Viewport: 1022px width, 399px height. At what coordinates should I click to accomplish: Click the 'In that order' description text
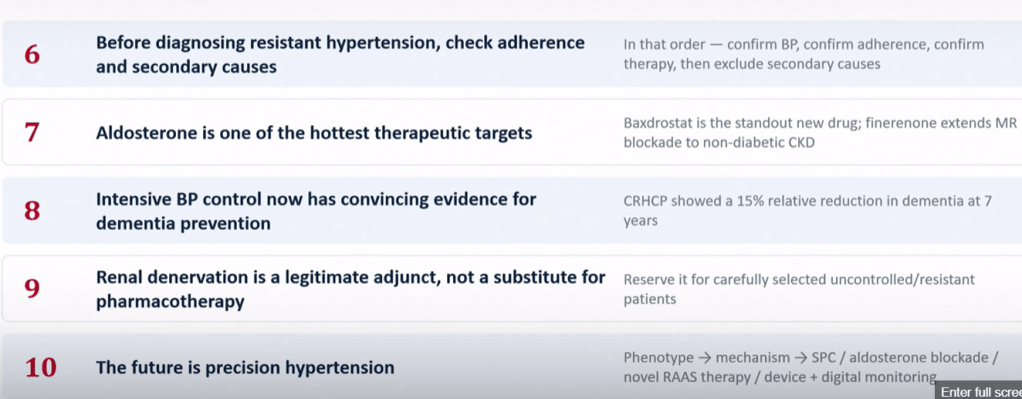(x=804, y=54)
